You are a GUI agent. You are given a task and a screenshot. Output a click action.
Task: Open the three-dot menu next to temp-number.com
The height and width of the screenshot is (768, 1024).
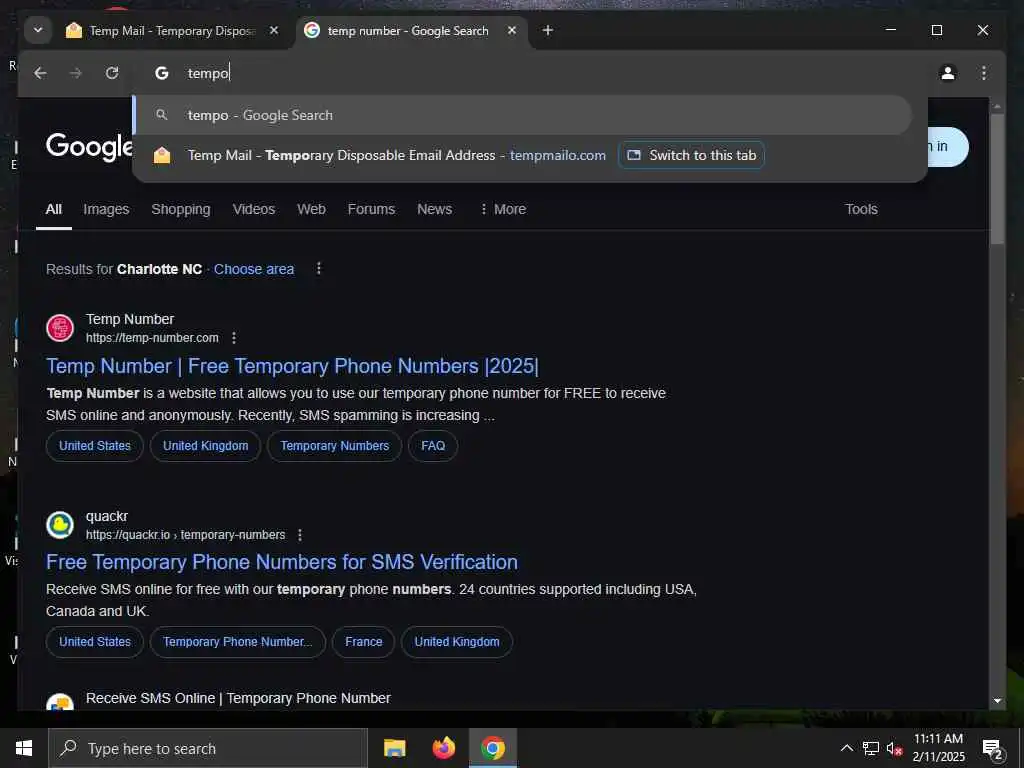click(x=234, y=338)
